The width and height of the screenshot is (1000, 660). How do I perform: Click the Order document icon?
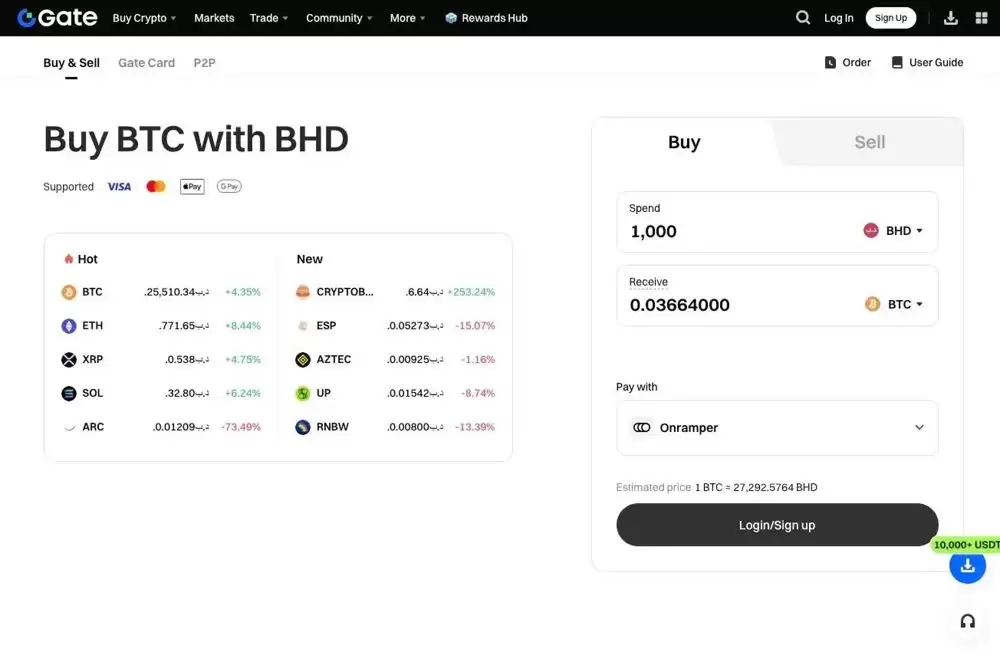(x=830, y=62)
